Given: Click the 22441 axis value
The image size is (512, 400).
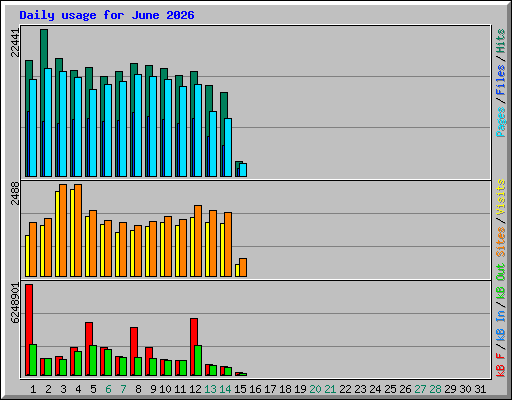Looking at the screenshot, I should coord(15,43).
